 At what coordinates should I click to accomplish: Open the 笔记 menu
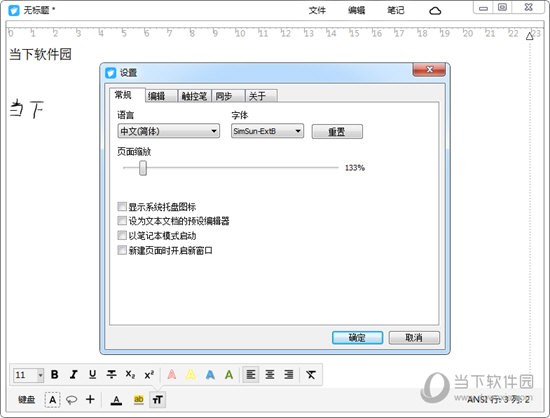pos(396,11)
